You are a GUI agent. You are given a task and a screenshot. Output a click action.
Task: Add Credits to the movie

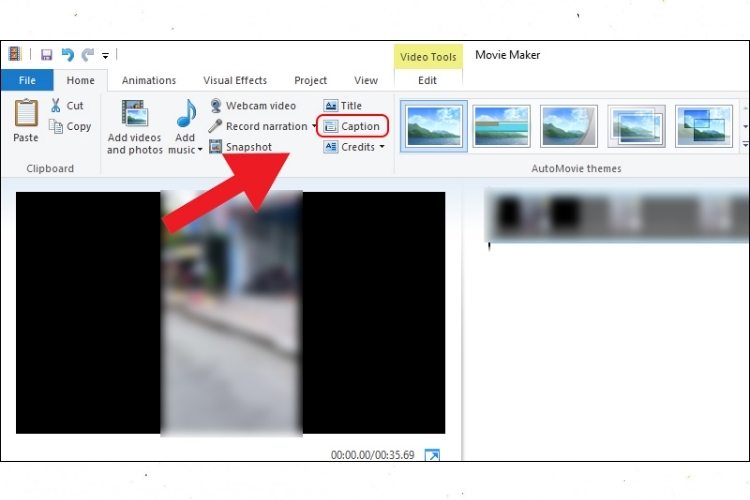(350, 146)
